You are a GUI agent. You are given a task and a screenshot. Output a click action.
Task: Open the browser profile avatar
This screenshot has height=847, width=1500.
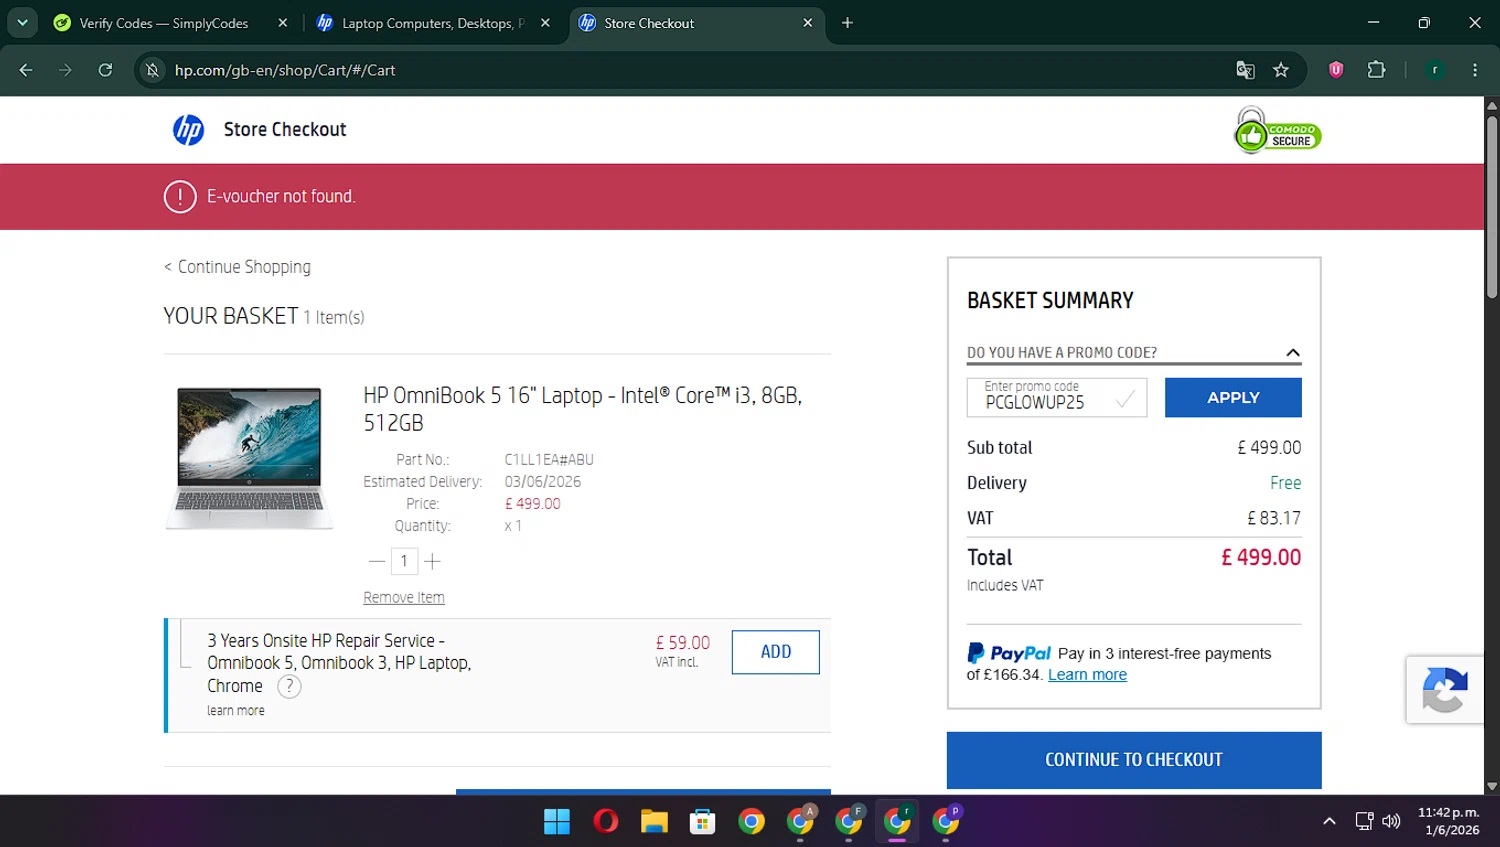coord(1435,70)
